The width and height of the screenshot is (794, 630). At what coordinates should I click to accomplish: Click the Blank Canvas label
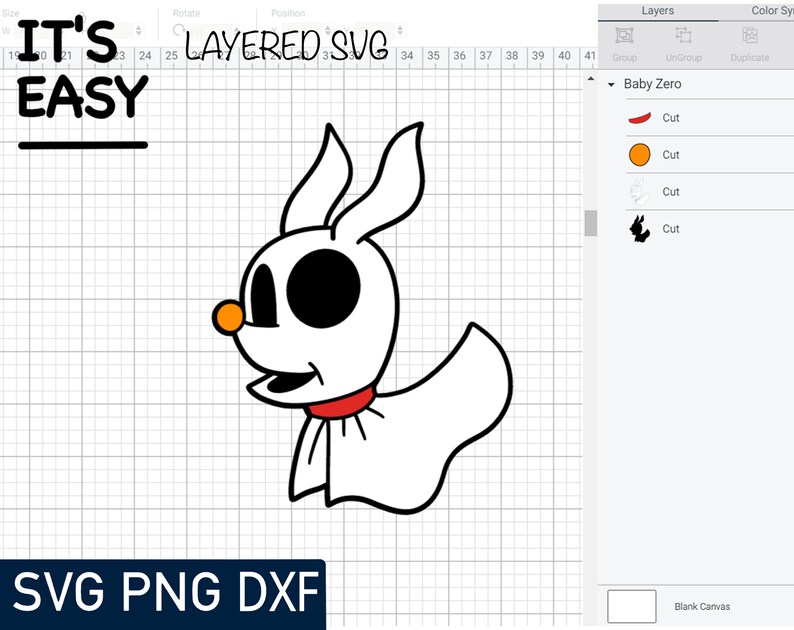tap(702, 607)
